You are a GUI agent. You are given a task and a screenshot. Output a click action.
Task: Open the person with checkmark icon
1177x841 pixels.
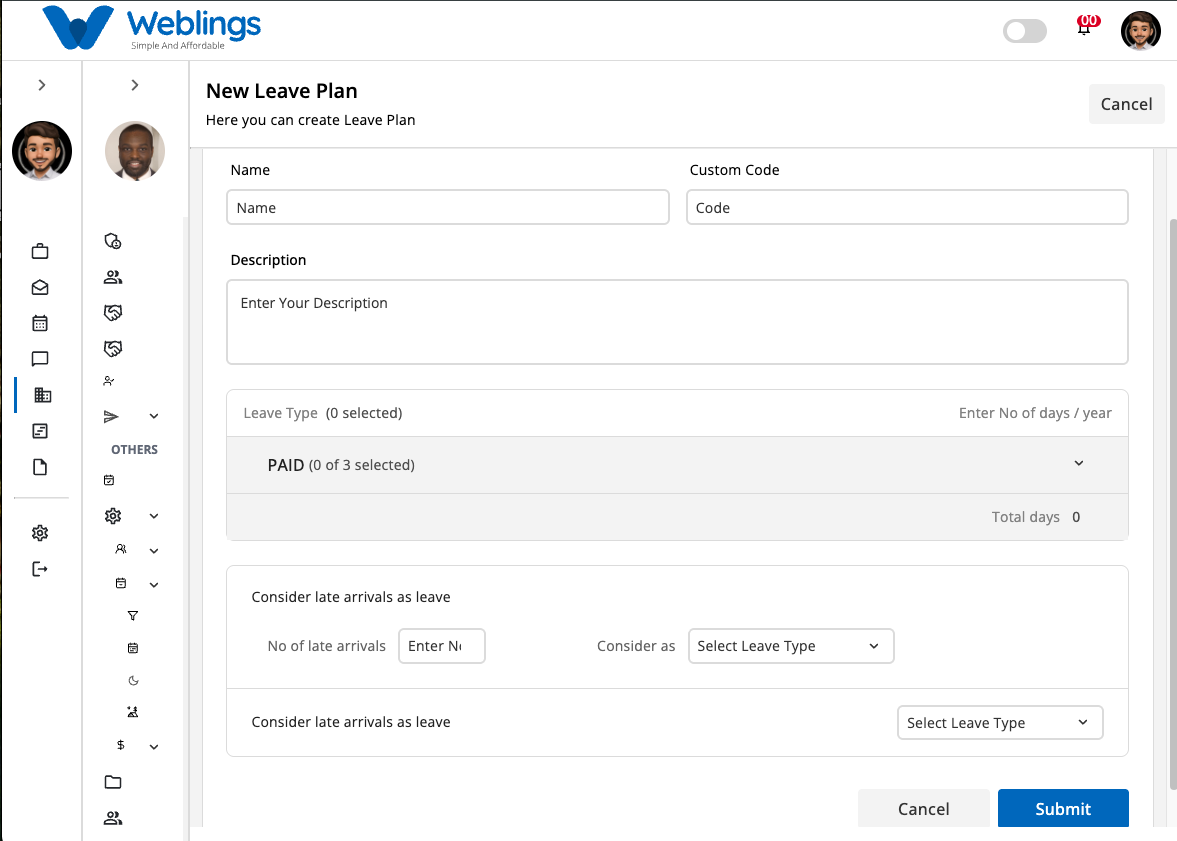pyautogui.click(x=109, y=381)
